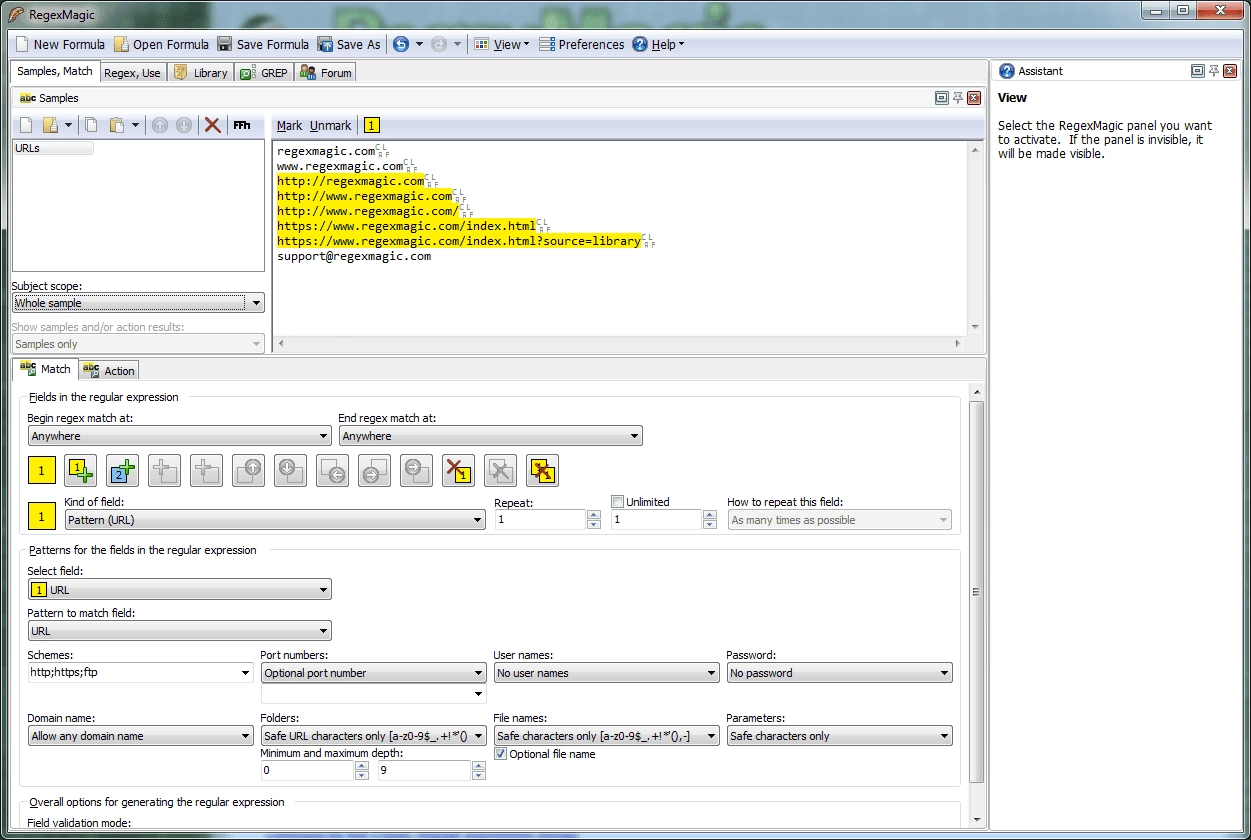The height and width of the screenshot is (840, 1251).
Task: Click the Repeat minimum value field
Action: [x=540, y=520]
